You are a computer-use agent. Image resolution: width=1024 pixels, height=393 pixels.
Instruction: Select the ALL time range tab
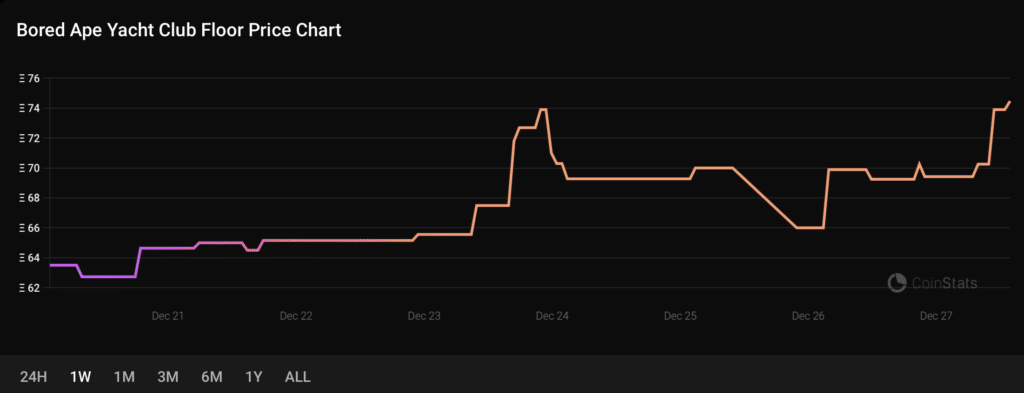pos(298,377)
